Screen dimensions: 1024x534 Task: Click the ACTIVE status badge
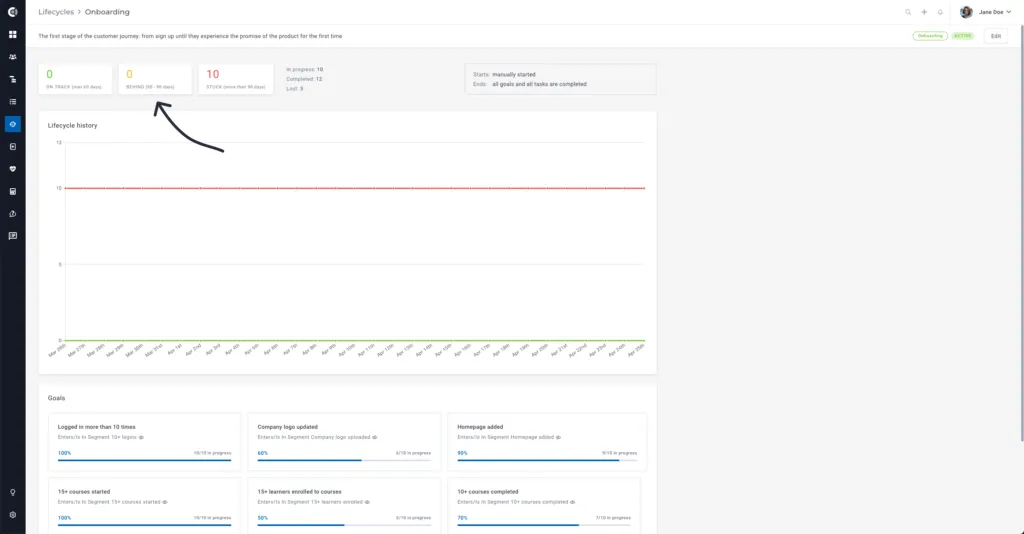click(x=963, y=36)
